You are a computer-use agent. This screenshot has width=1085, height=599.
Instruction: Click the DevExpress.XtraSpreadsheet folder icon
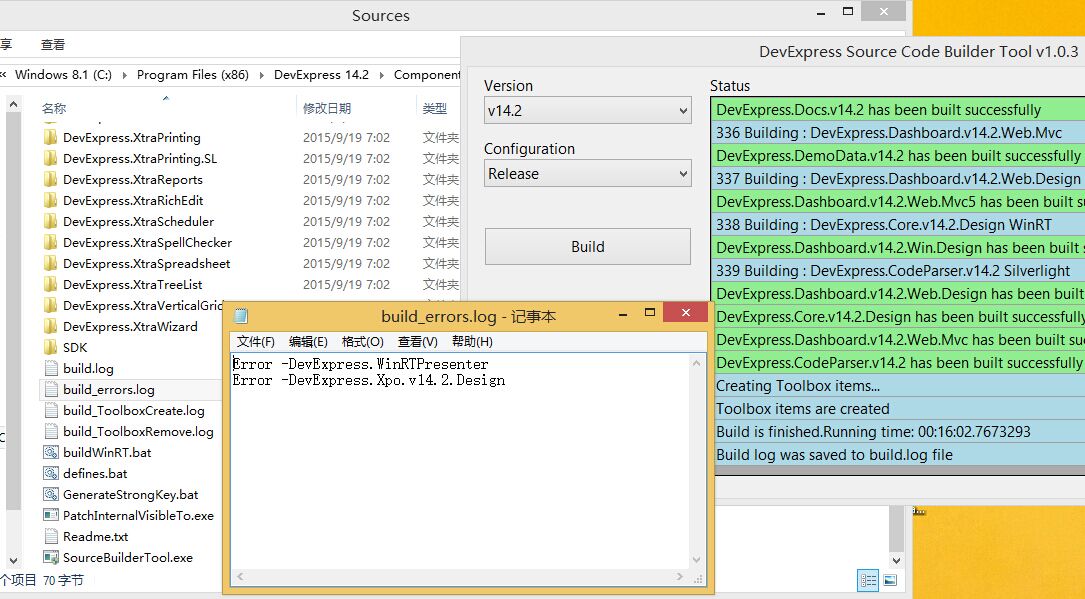pos(51,263)
